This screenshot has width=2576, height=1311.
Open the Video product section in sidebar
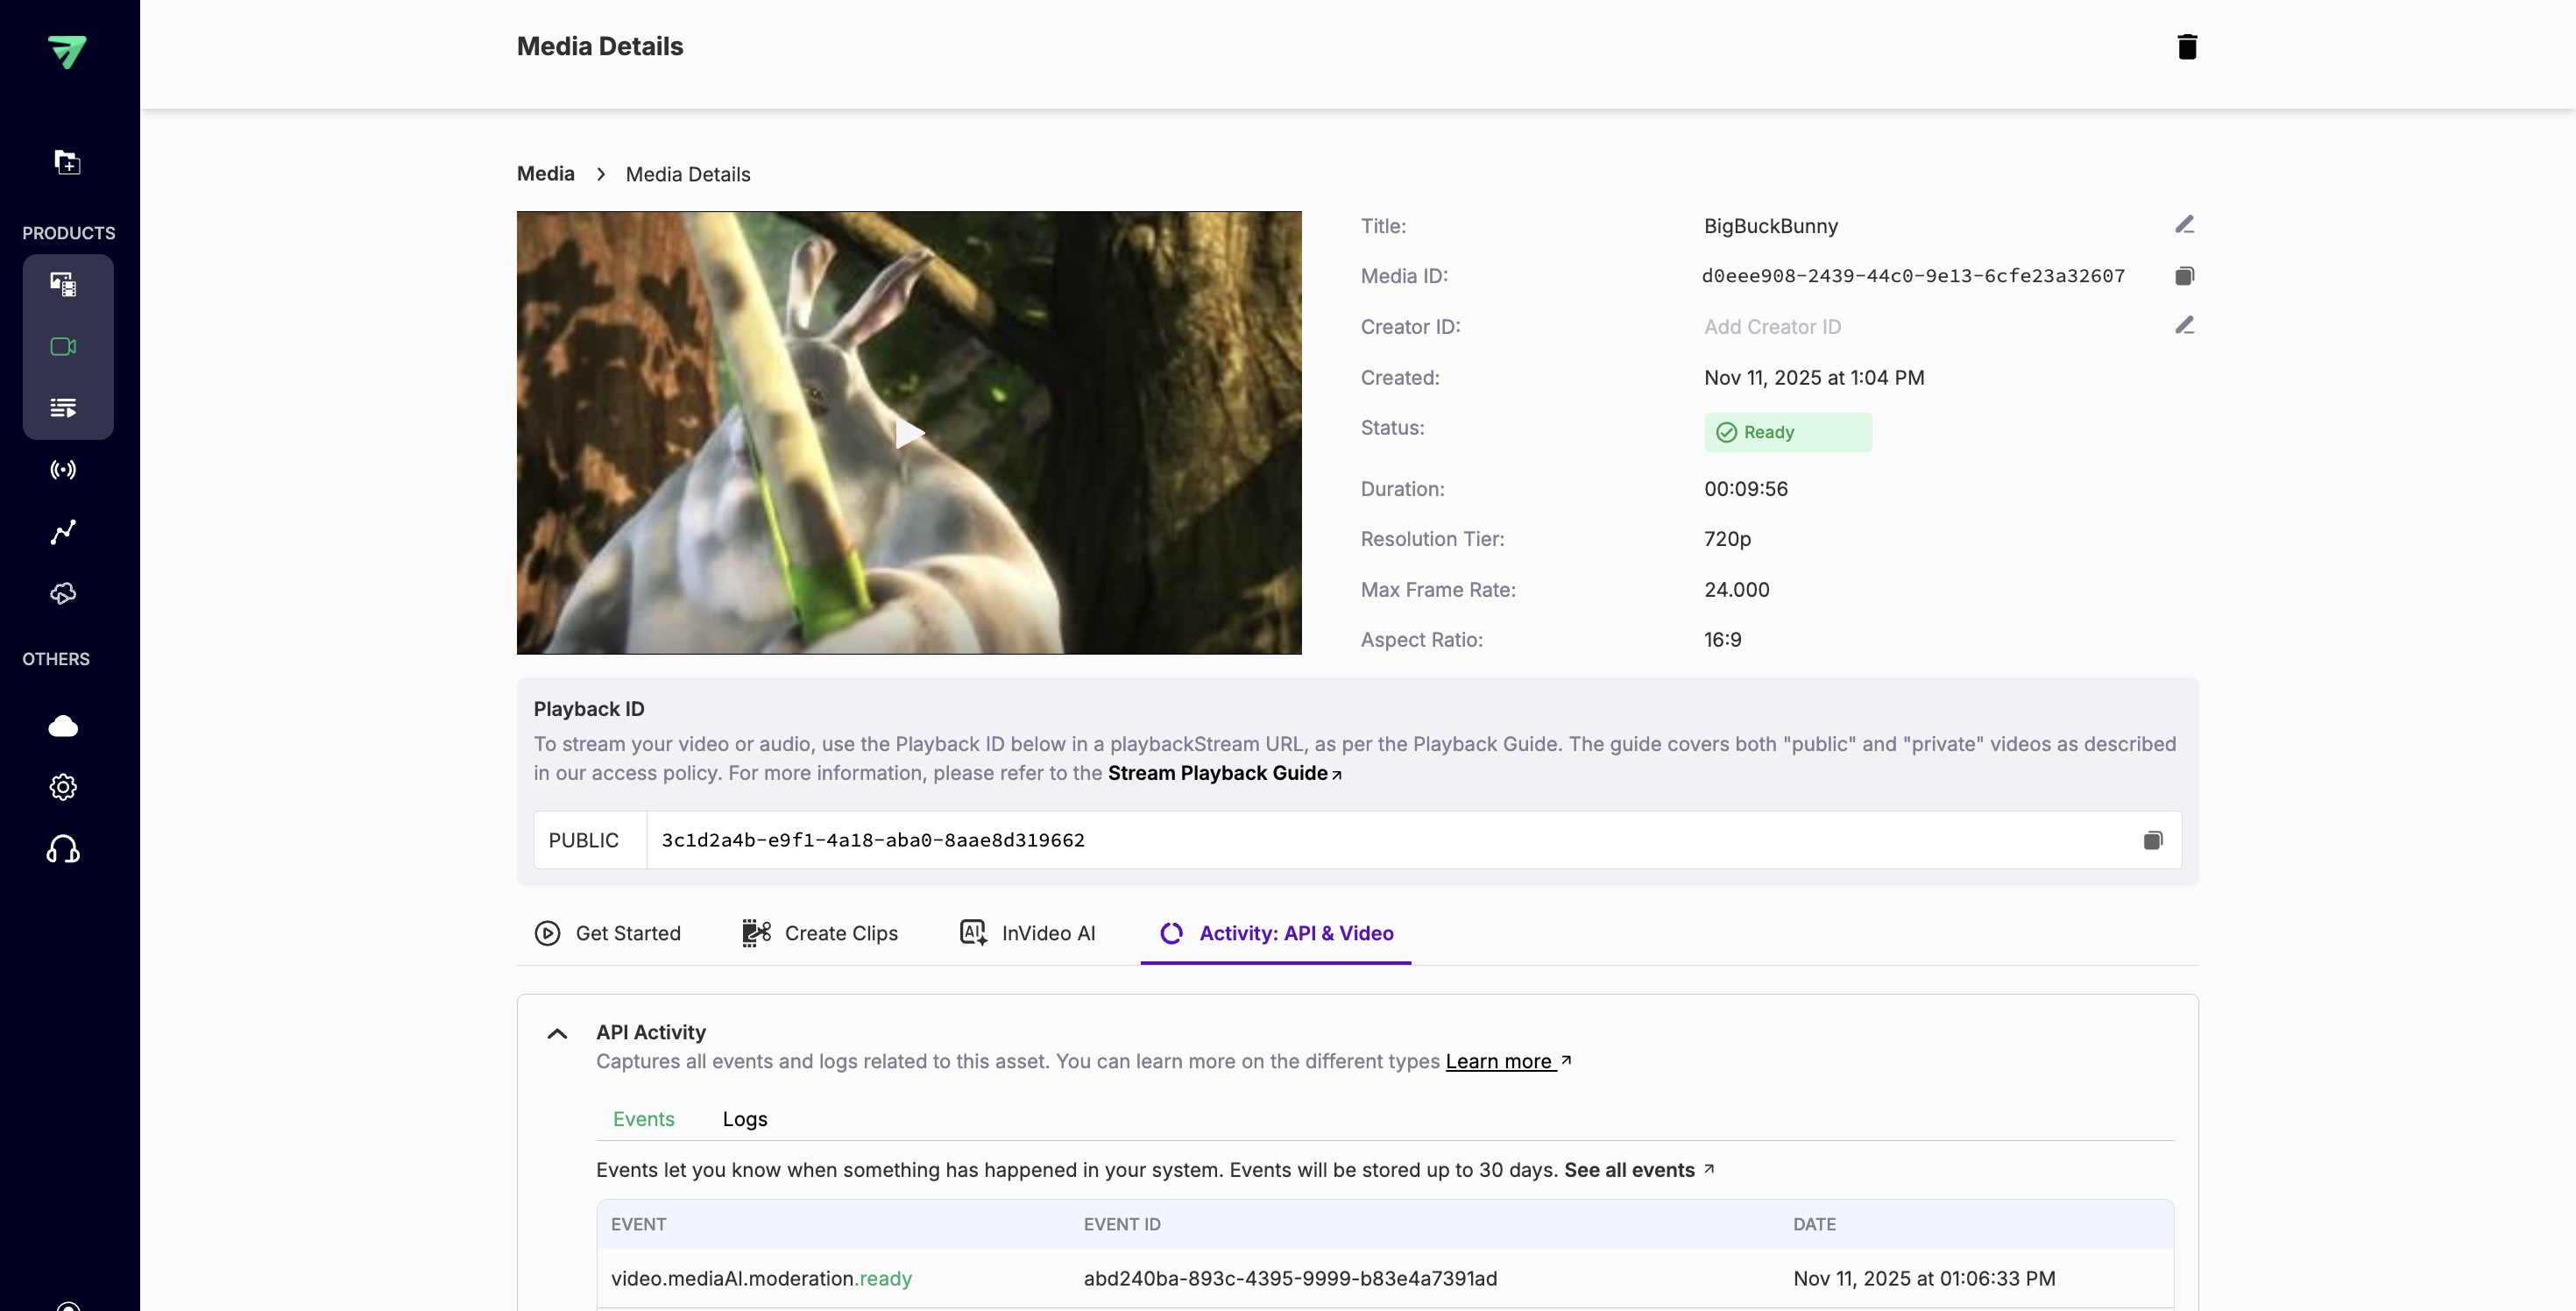coord(64,347)
